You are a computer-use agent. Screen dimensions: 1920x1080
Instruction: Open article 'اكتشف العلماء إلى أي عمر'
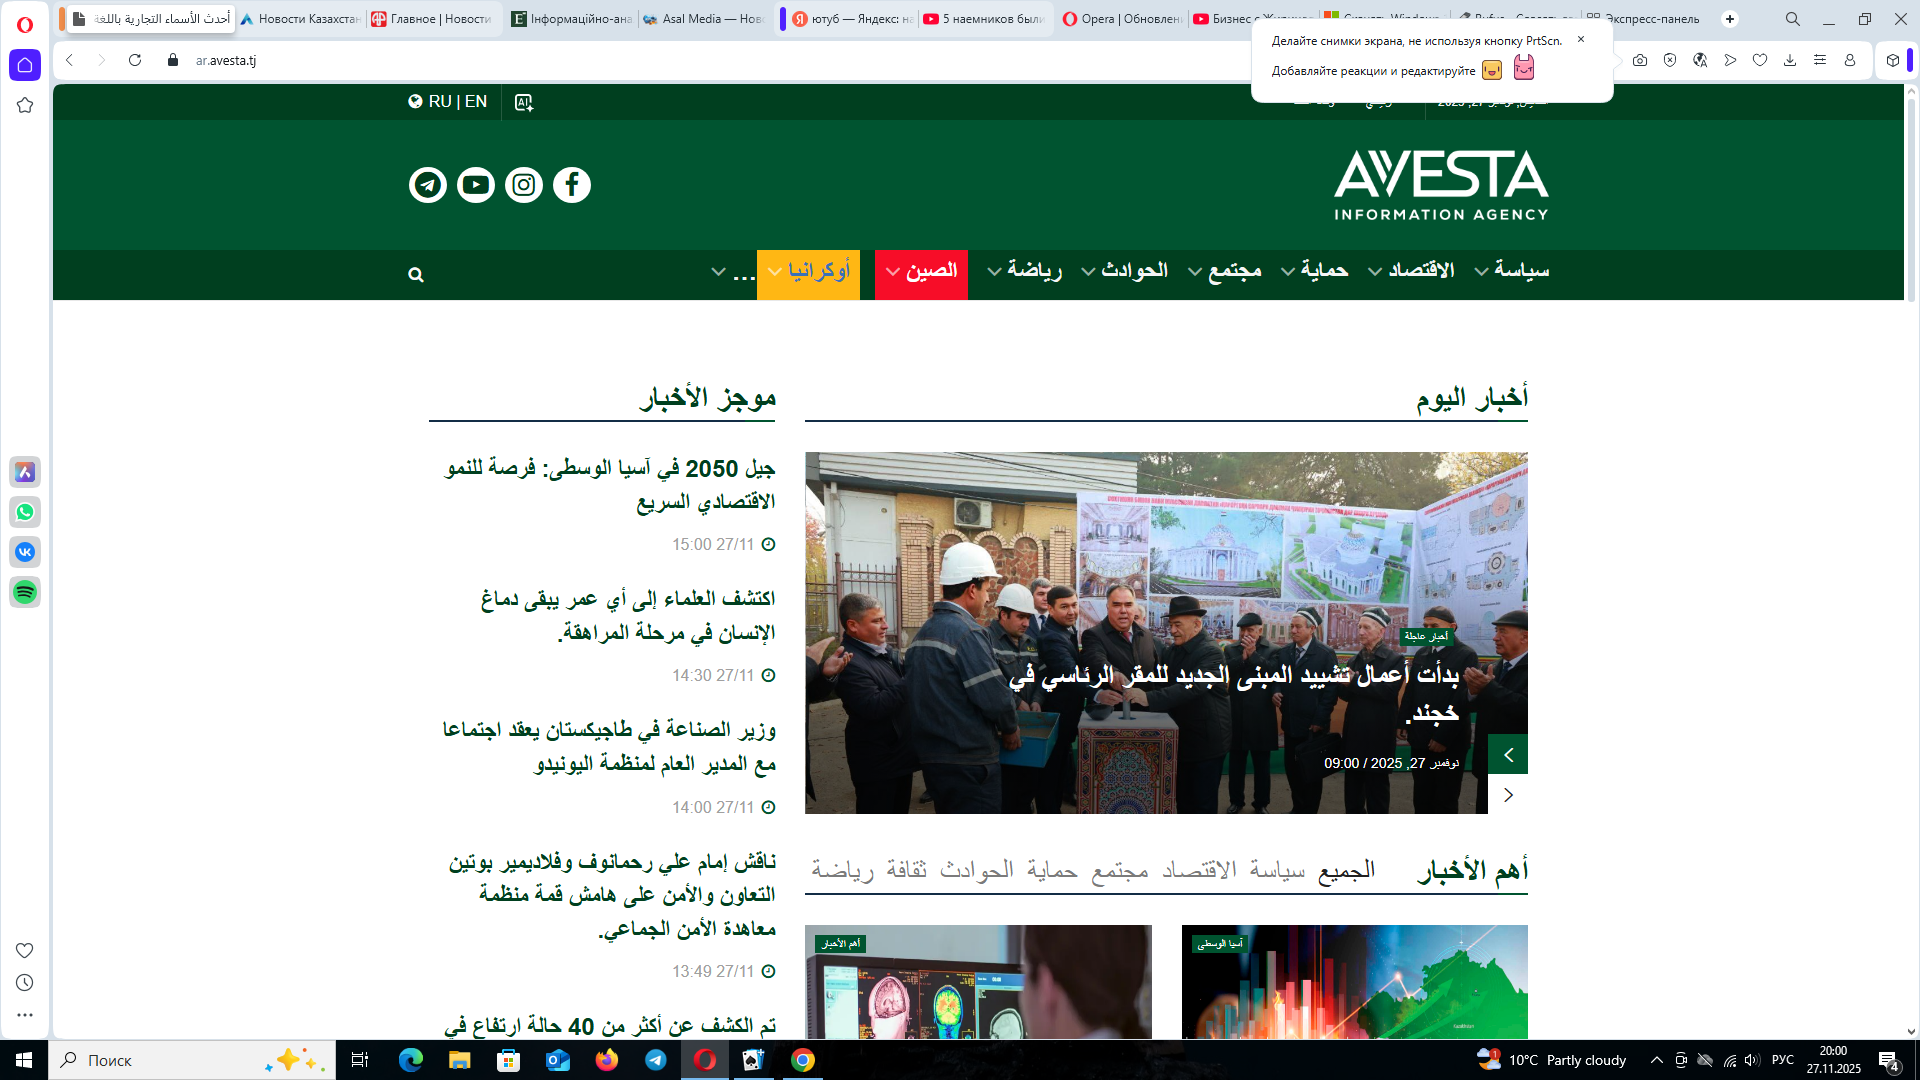[628, 616]
